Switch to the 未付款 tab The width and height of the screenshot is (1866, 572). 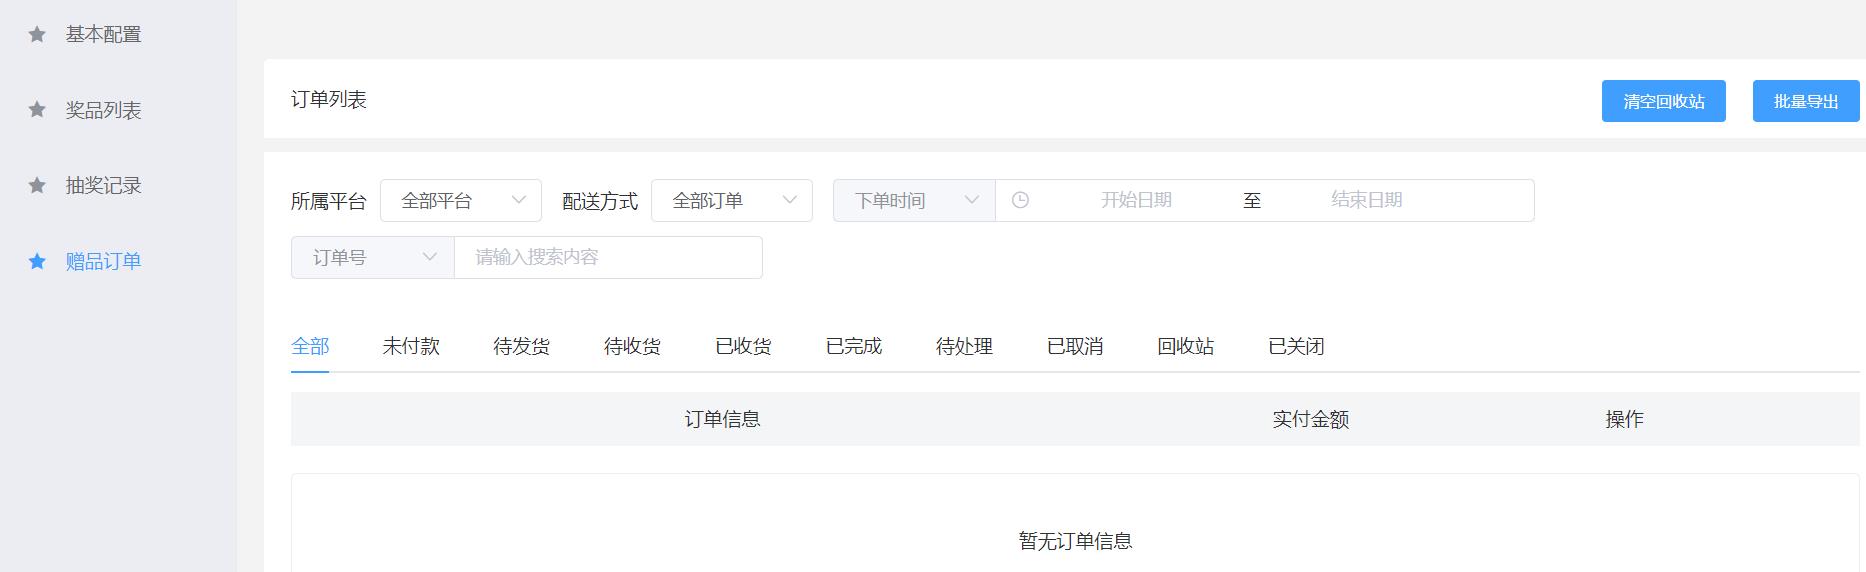(x=411, y=346)
